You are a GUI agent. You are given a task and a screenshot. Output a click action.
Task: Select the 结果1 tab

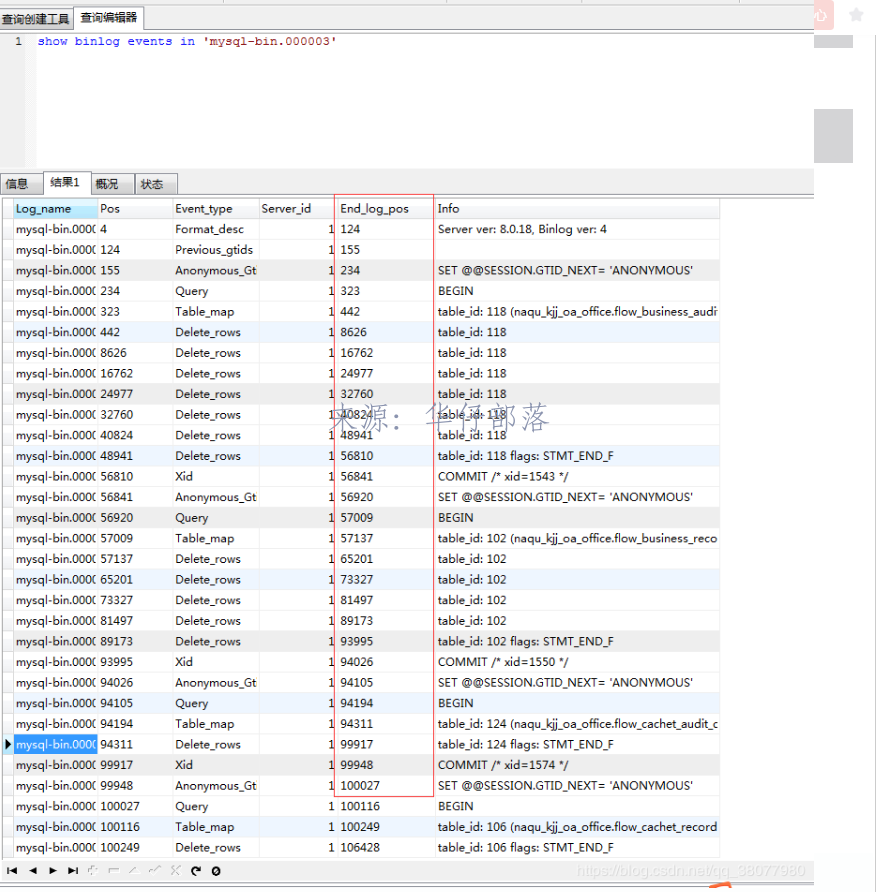[65, 182]
